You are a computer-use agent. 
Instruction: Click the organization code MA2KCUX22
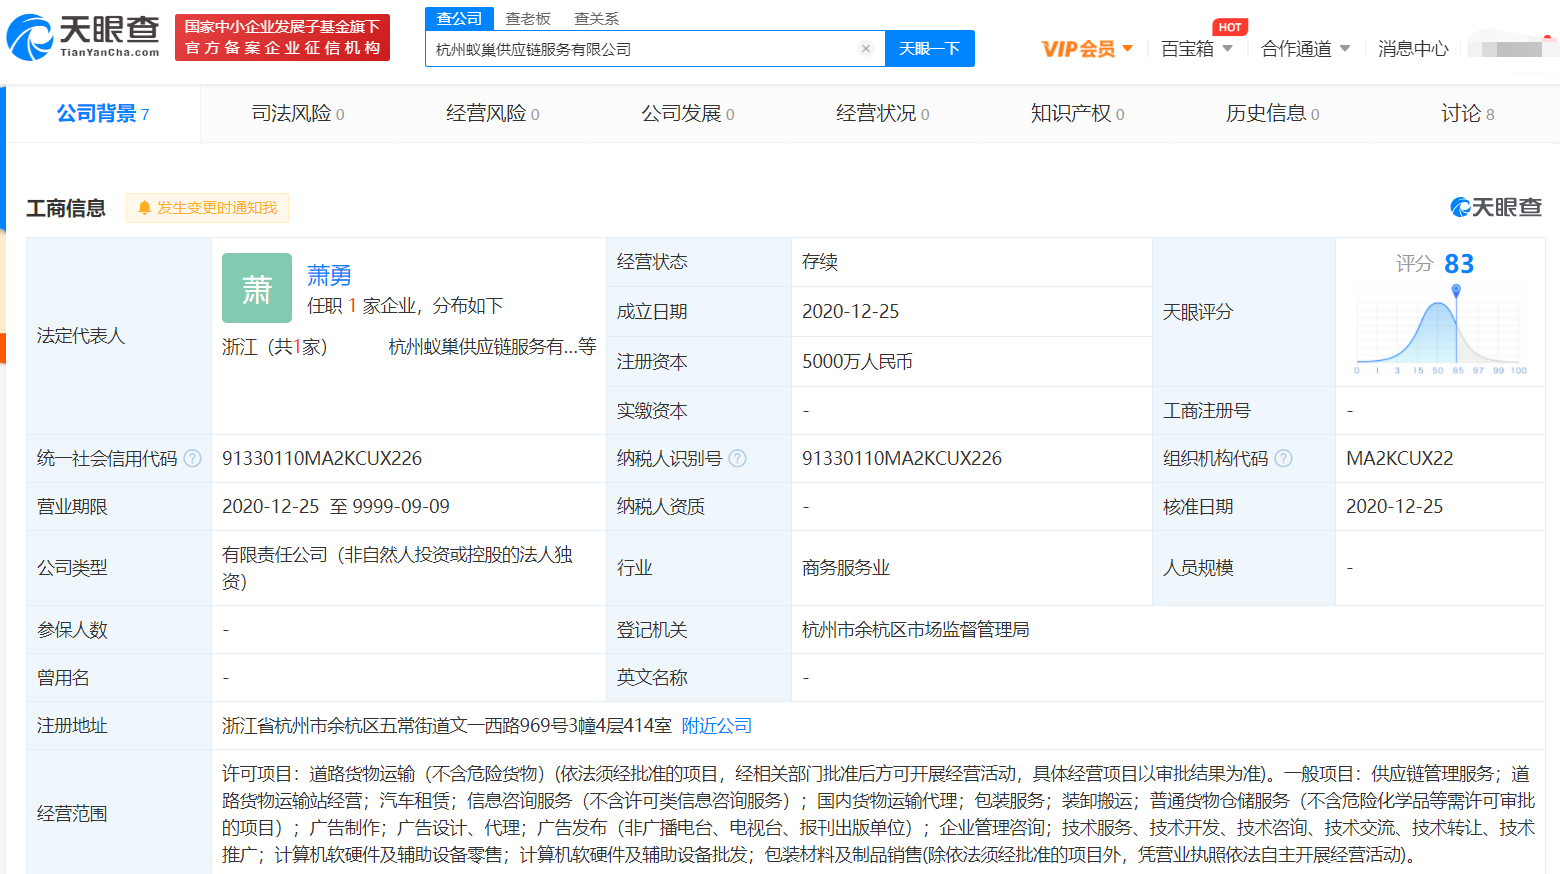click(1400, 459)
